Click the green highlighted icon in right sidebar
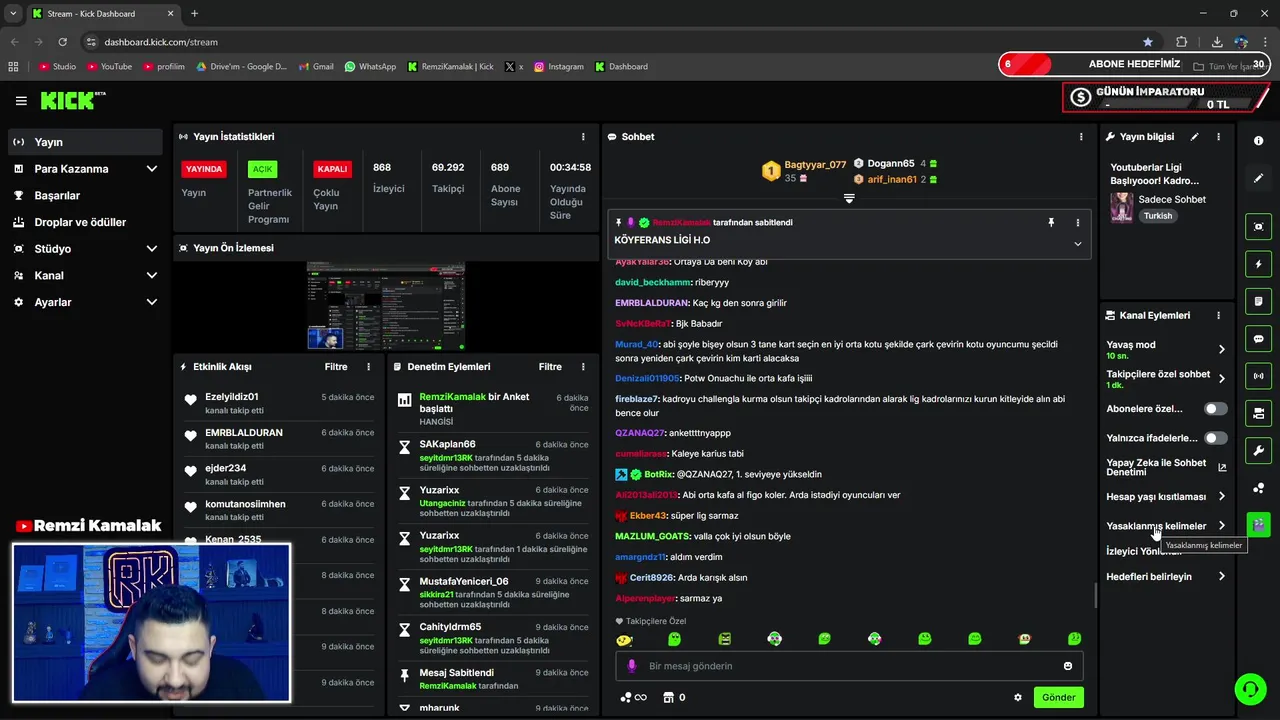The width and height of the screenshot is (1280, 720). 1258,524
